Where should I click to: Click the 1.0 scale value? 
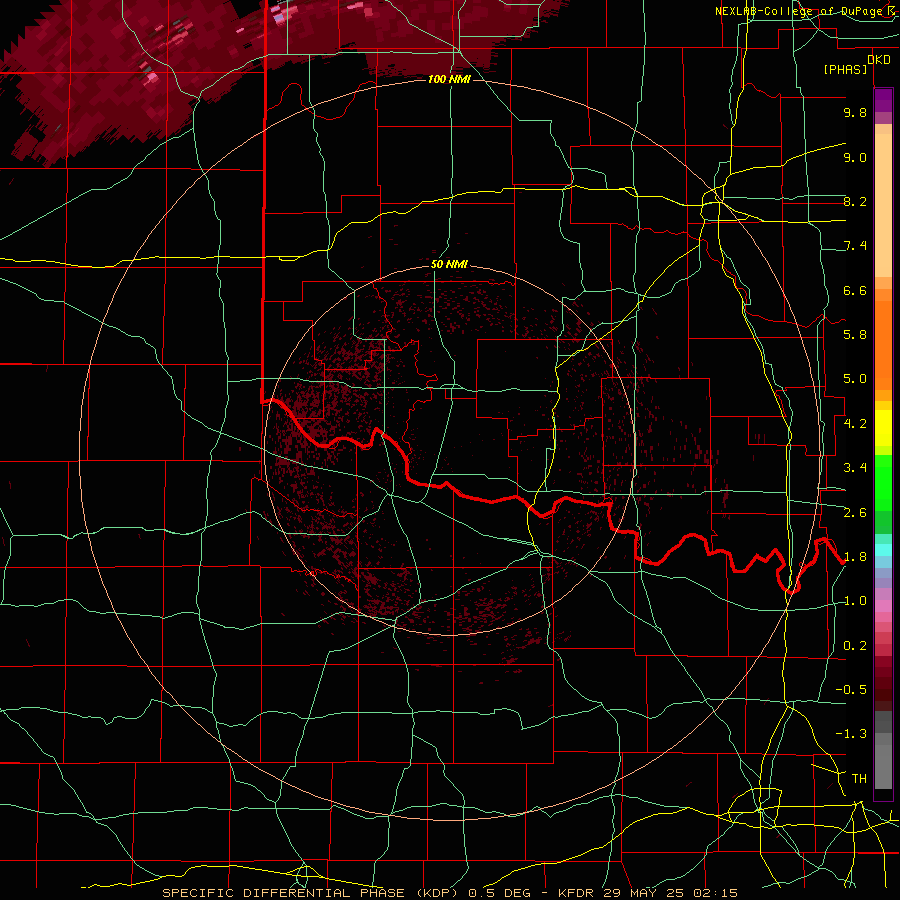point(855,601)
